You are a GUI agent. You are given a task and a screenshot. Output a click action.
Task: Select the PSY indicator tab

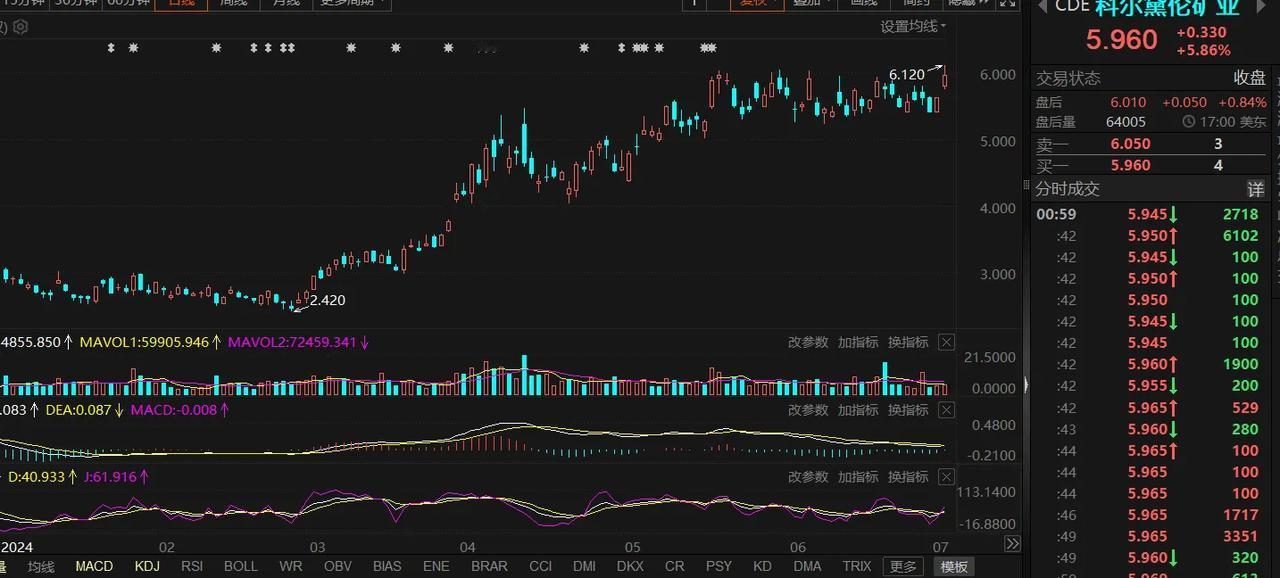click(719, 567)
